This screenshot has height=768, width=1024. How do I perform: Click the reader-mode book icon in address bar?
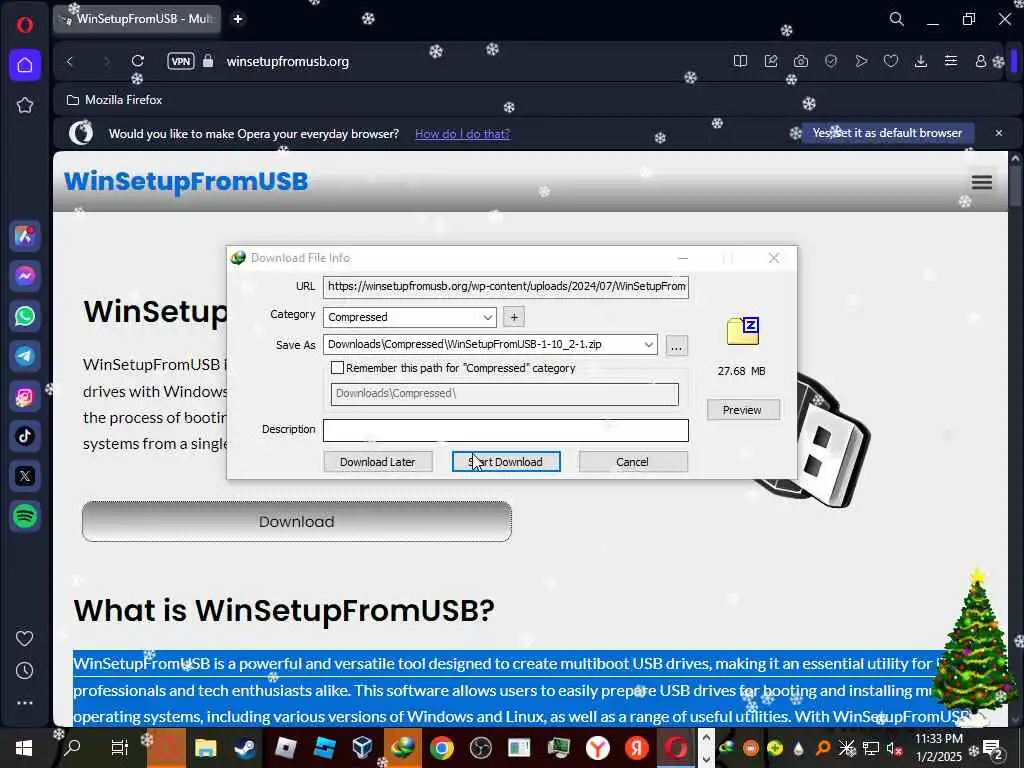[x=740, y=61]
